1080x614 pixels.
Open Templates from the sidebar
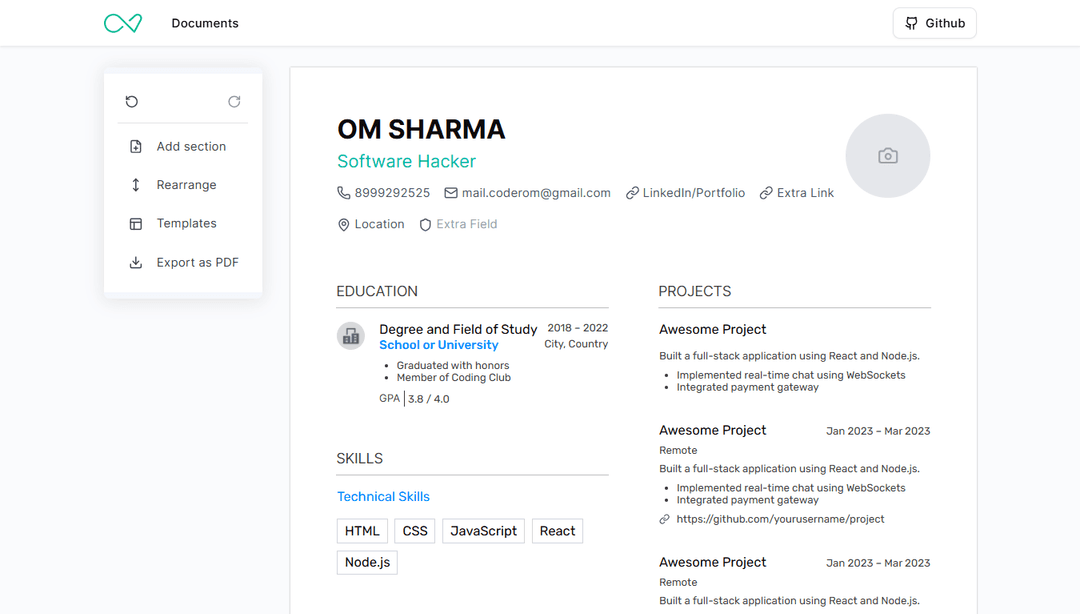186,224
